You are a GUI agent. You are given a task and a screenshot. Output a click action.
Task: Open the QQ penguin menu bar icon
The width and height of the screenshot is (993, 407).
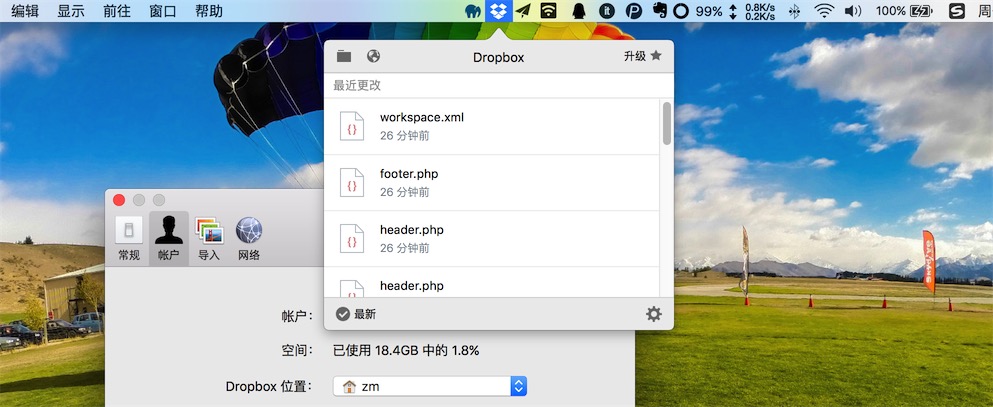click(579, 11)
